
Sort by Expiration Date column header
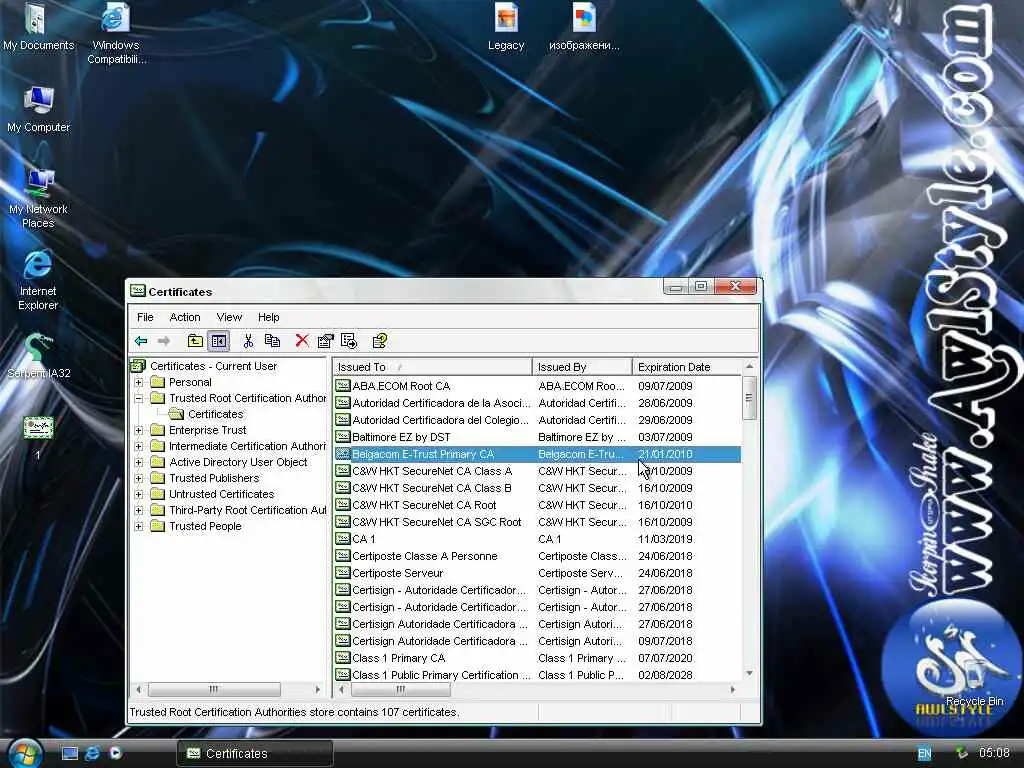tap(687, 367)
